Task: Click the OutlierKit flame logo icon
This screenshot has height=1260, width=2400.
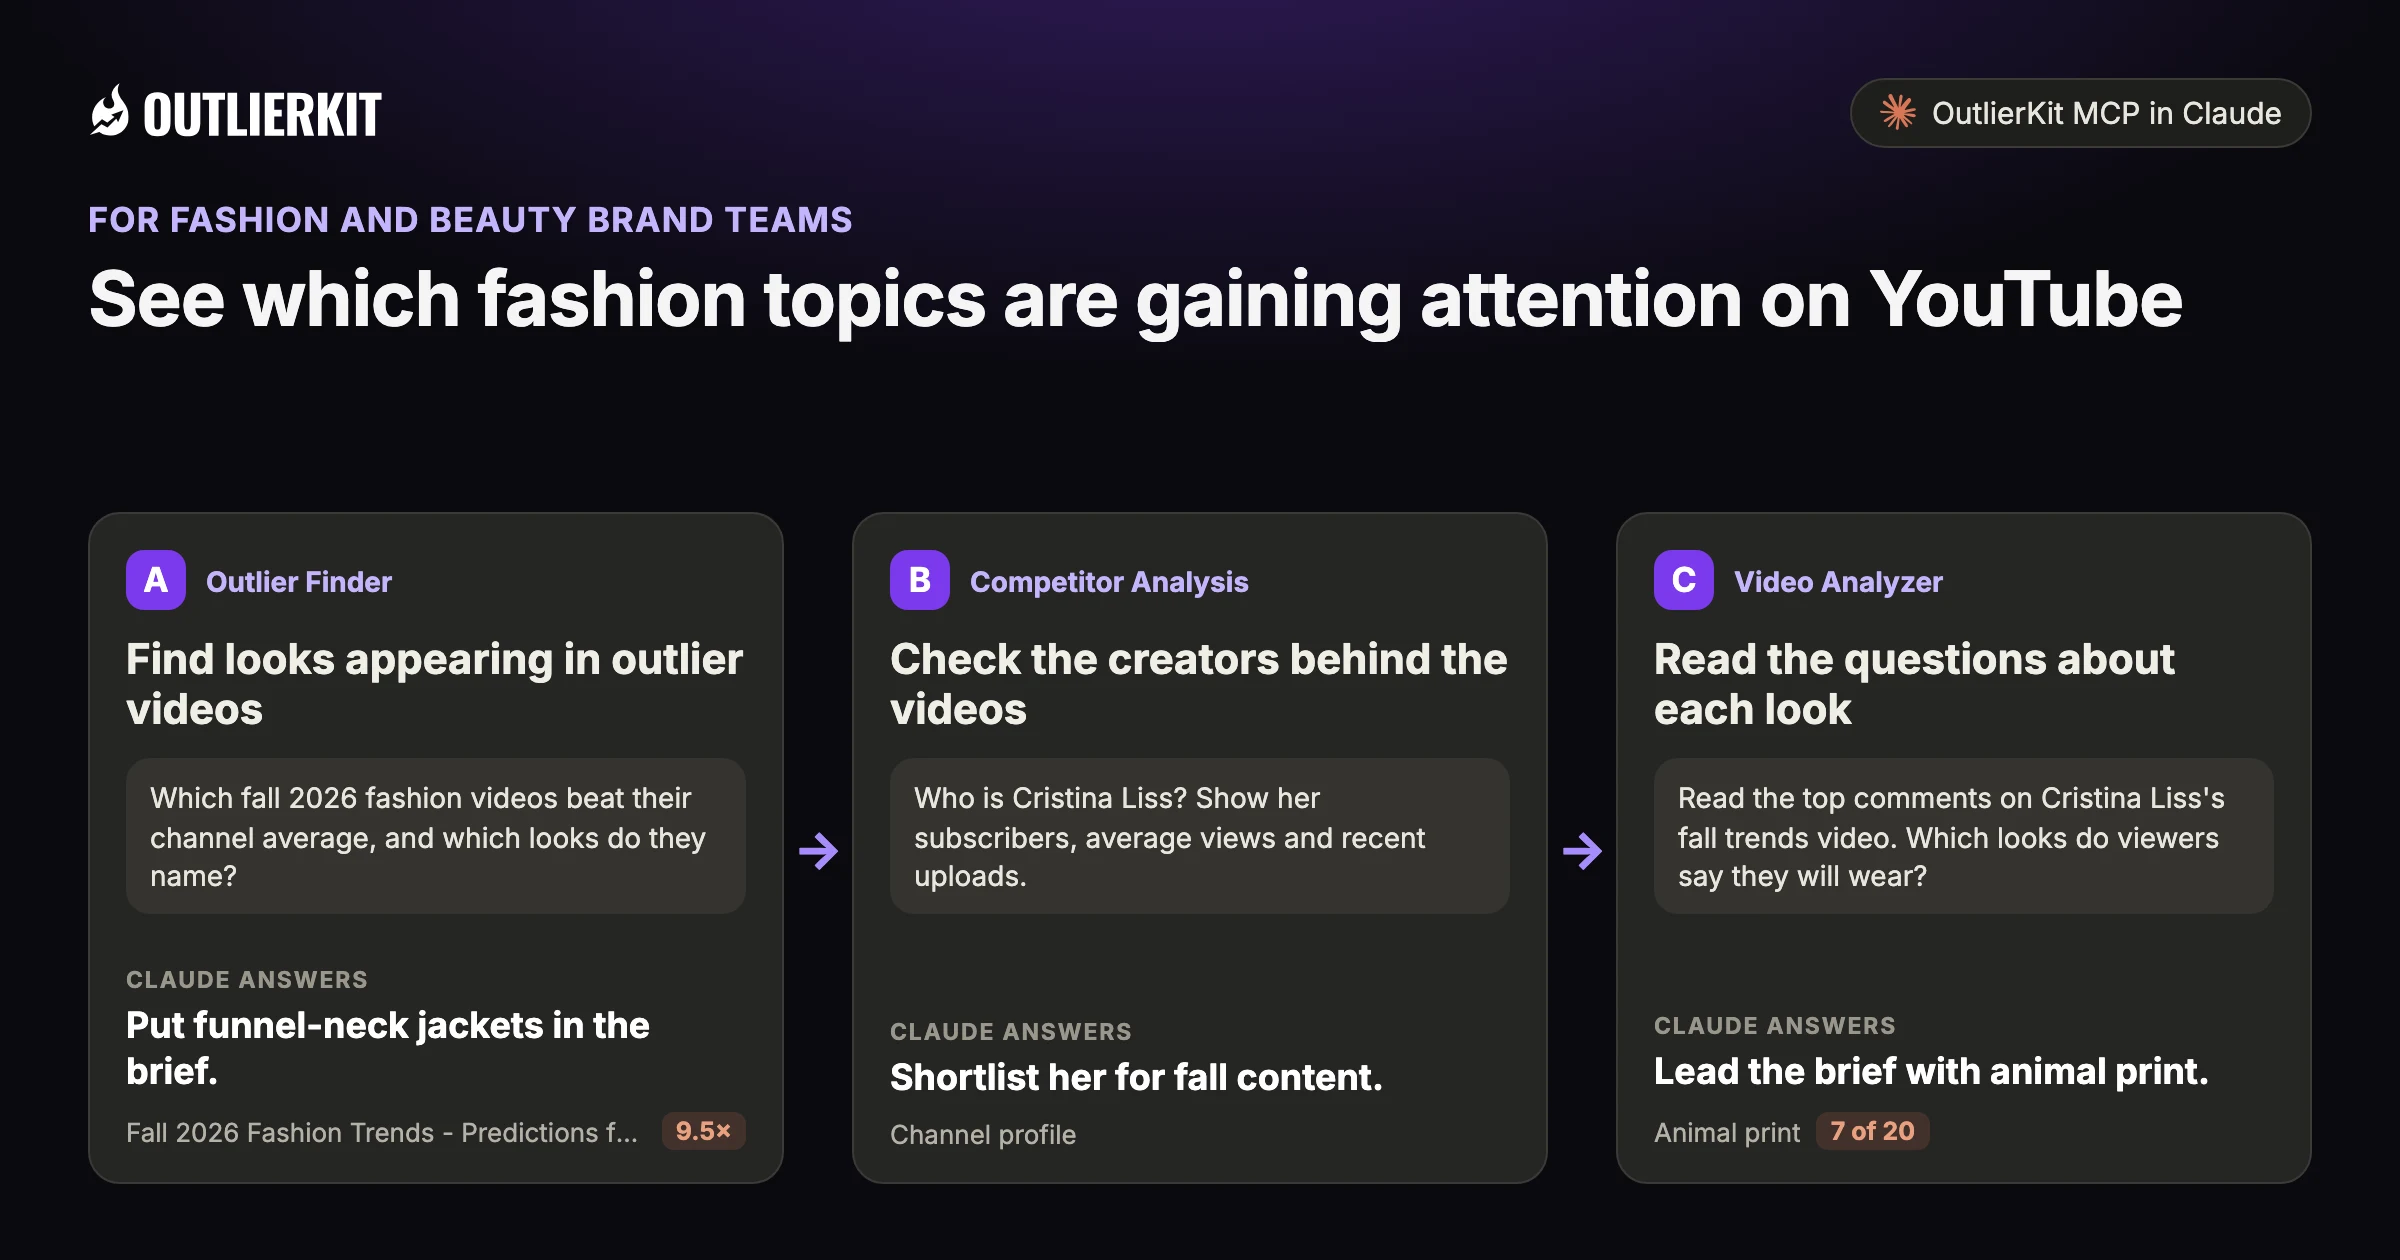Action: [110, 111]
